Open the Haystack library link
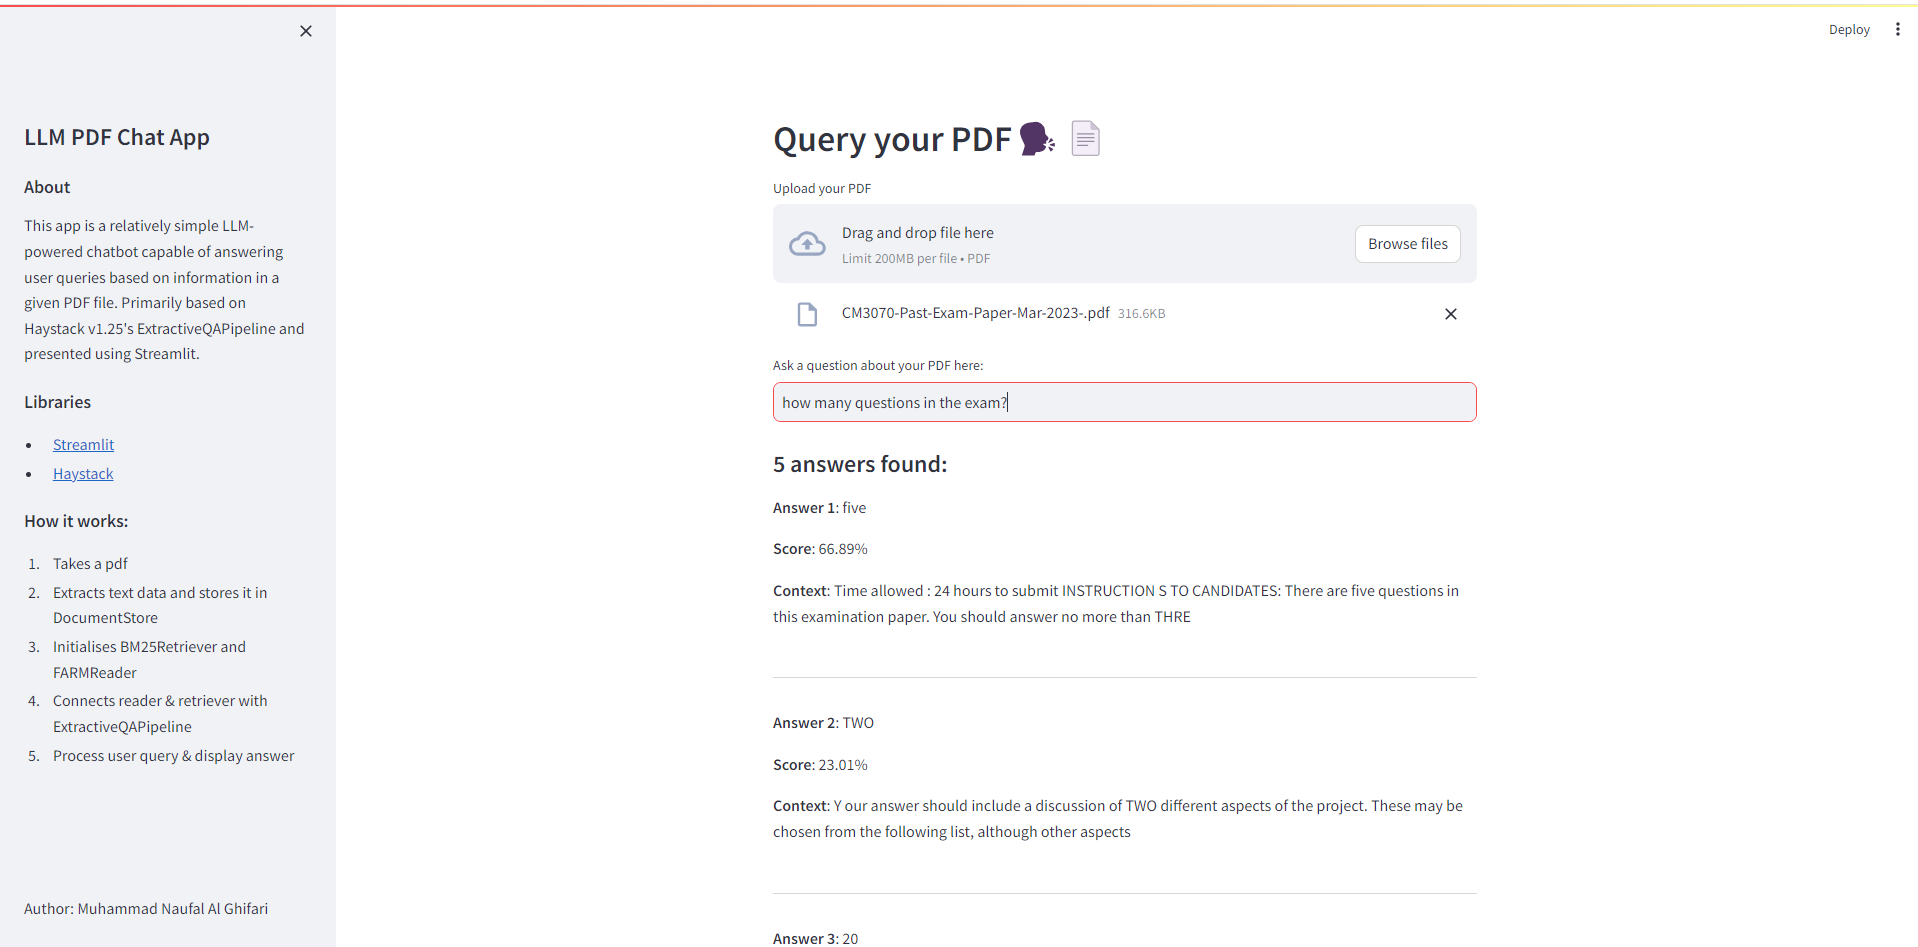1918x947 pixels. click(82, 473)
